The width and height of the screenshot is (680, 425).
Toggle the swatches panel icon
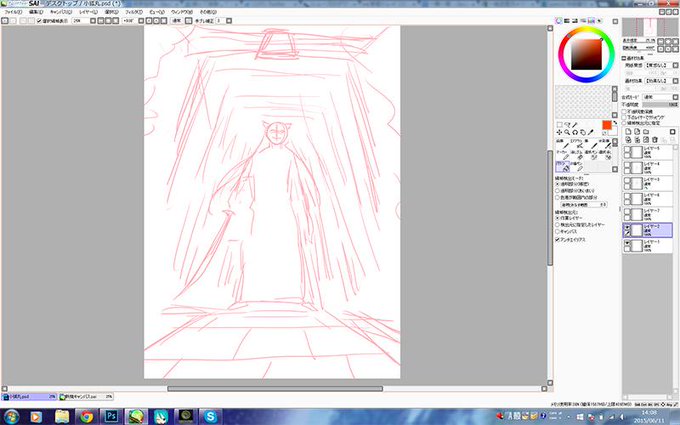pyautogui.click(x=591, y=21)
